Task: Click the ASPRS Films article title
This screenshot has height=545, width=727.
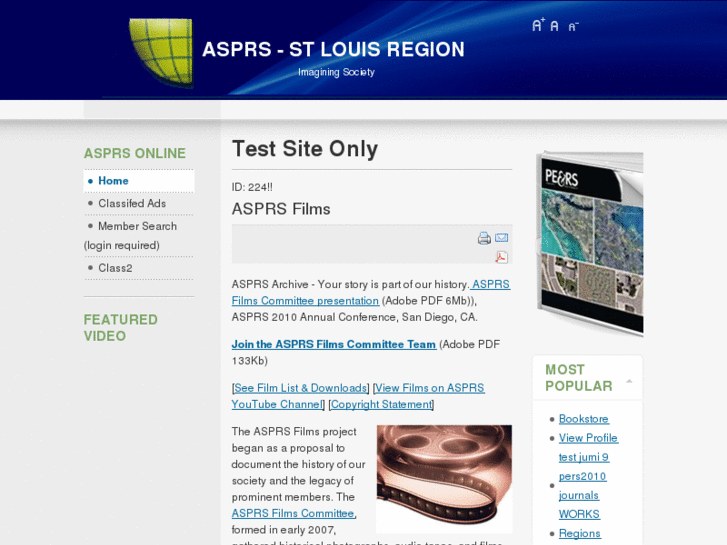Action: click(281, 209)
